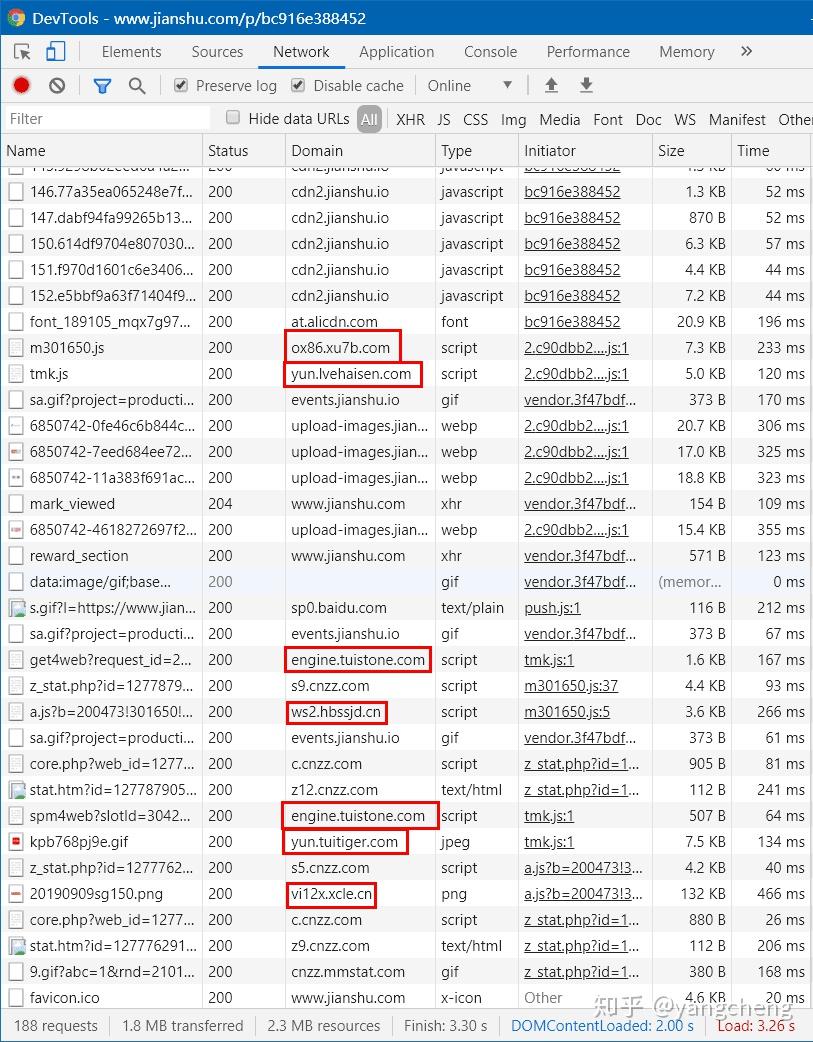813x1042 pixels.
Task: Stop recording network log red button
Action: click(x=21, y=85)
